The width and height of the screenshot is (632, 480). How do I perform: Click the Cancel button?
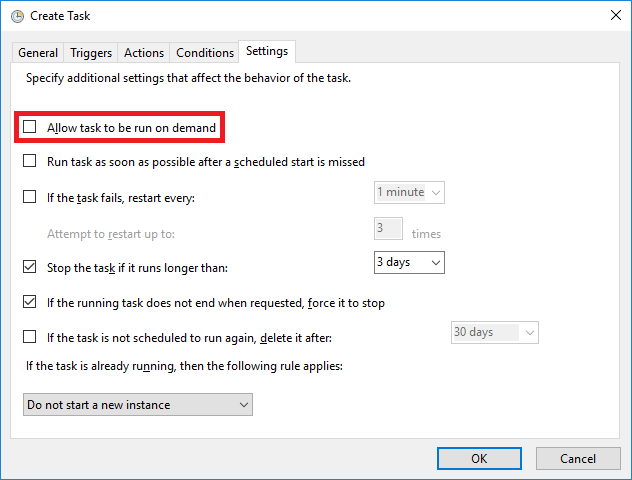(x=578, y=458)
